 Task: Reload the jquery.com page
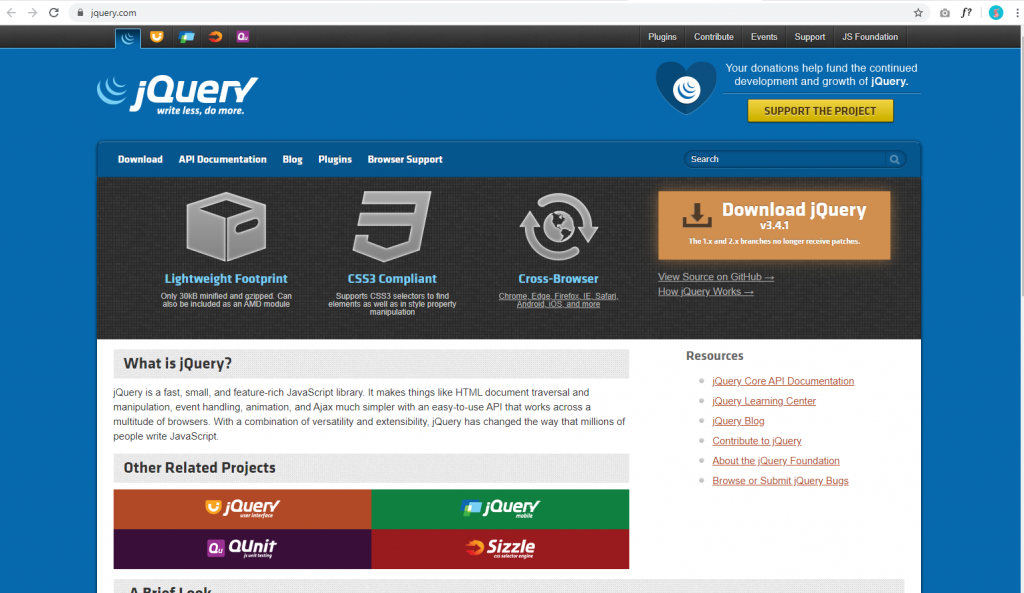(x=54, y=12)
